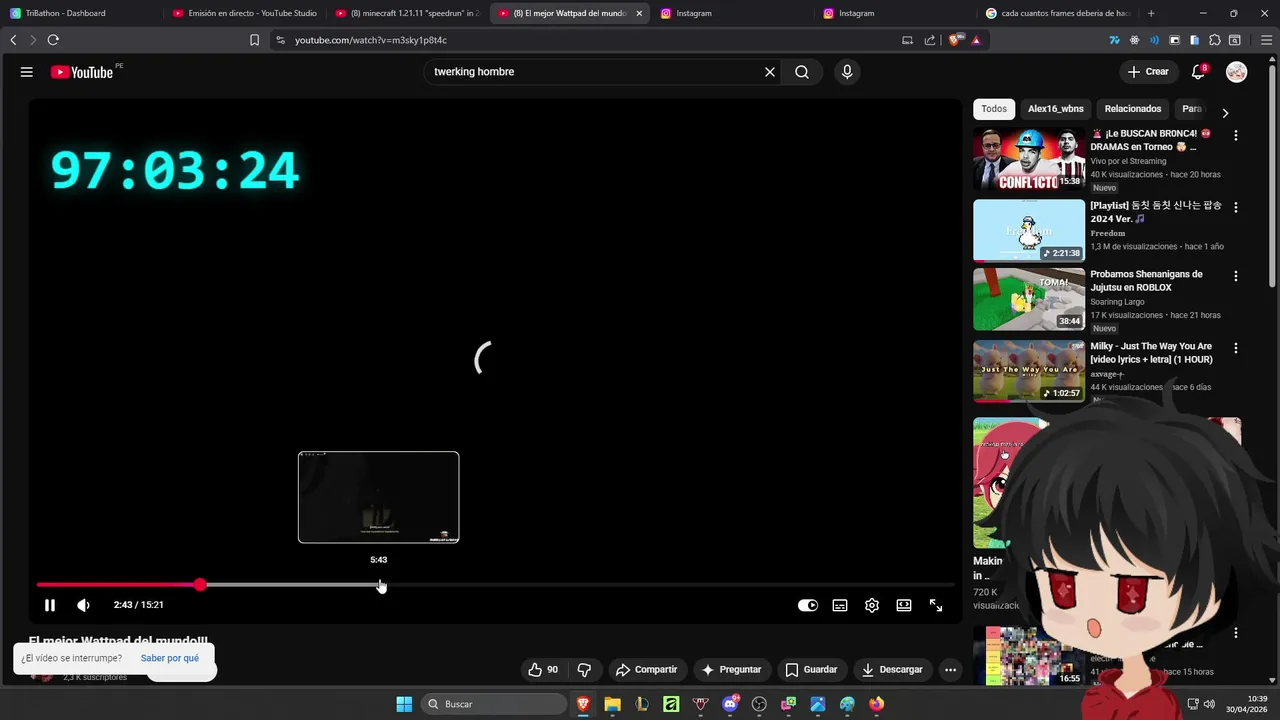The image size is (1280, 720).
Task: Open Firefox from the taskbar
Action: 877,704
